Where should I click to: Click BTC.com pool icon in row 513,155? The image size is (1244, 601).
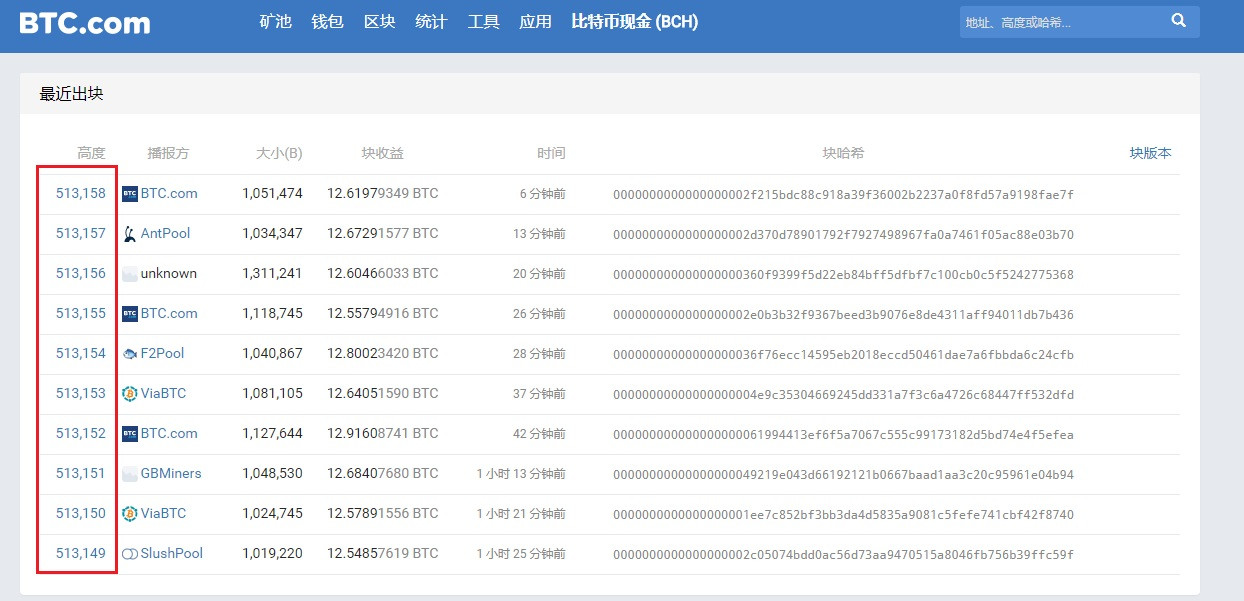(x=129, y=314)
